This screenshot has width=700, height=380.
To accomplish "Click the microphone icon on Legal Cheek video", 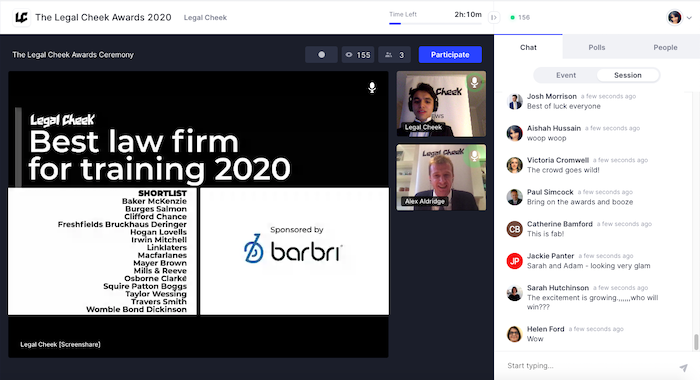I will click(x=475, y=82).
